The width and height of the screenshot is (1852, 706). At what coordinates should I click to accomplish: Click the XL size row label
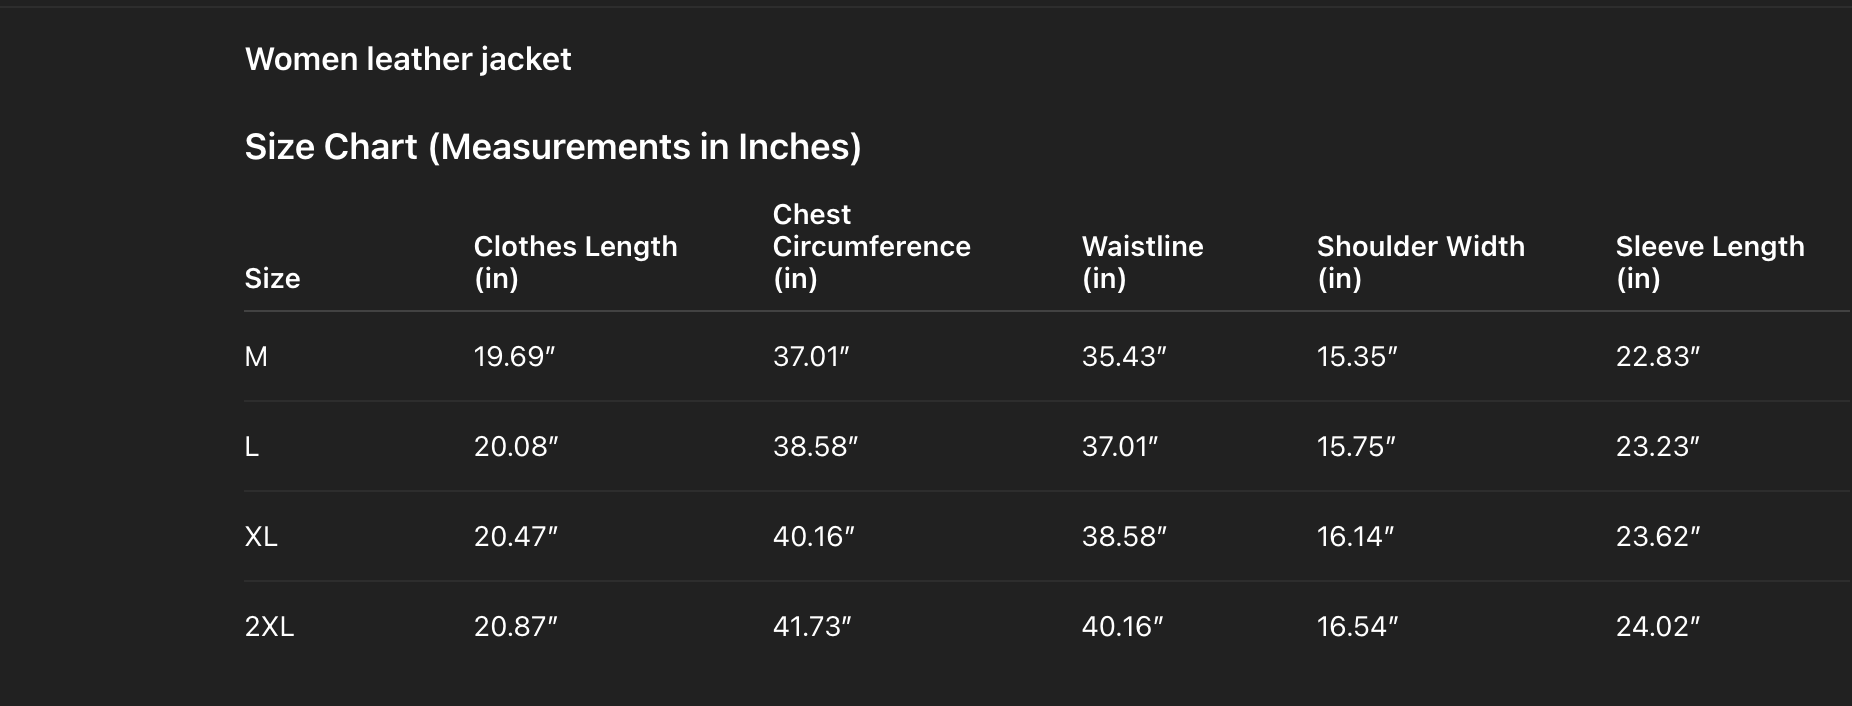(x=261, y=537)
